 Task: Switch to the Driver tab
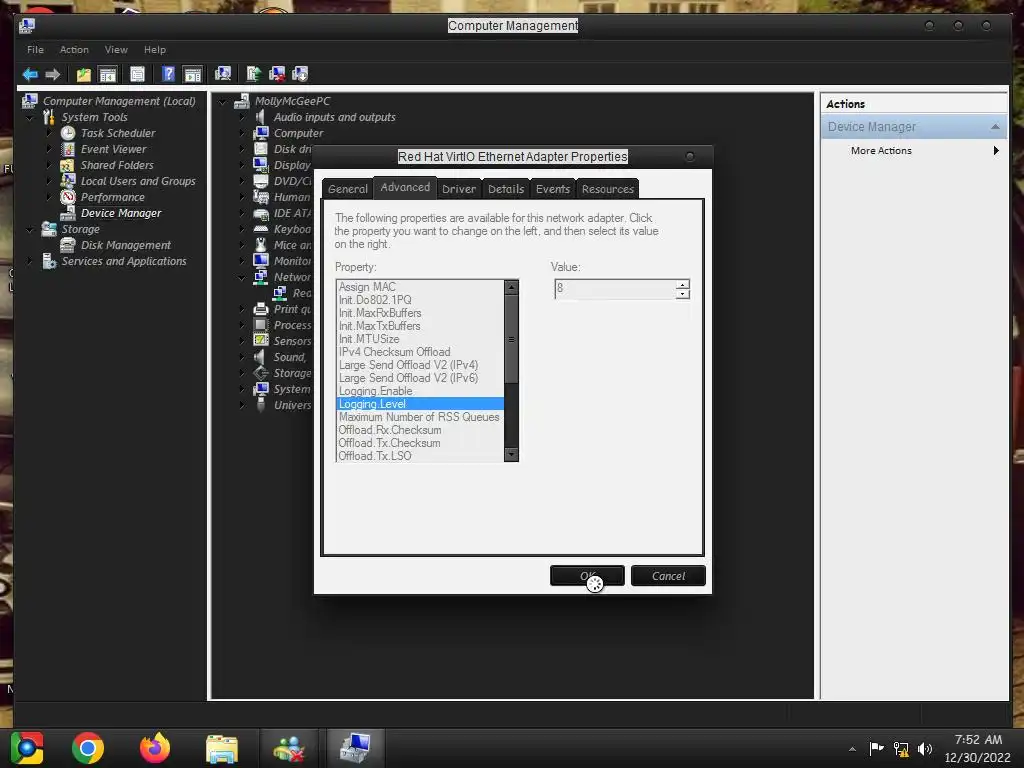(459, 189)
